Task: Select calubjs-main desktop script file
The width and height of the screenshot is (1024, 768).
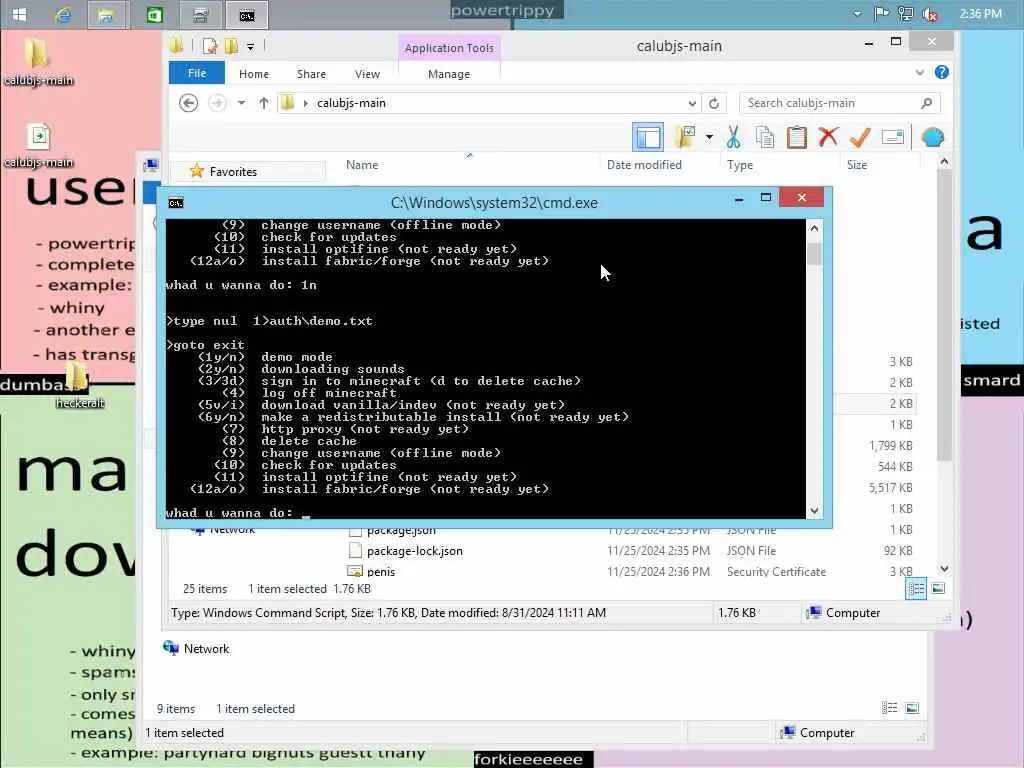Action: [x=39, y=145]
